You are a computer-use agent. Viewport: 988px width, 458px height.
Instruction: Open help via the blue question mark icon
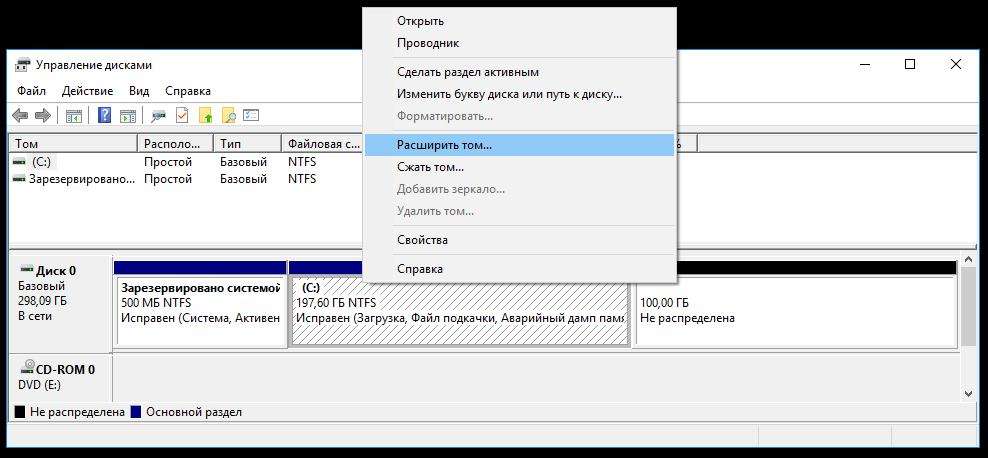coord(104,115)
